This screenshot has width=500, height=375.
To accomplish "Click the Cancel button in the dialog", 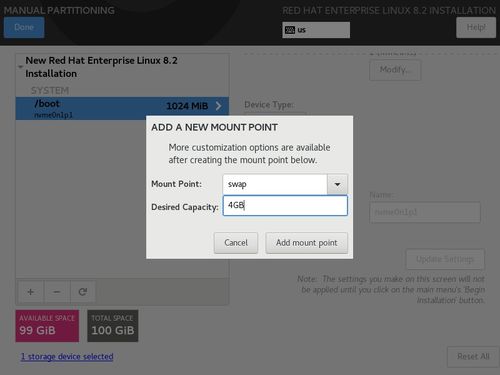I will coord(236,243).
